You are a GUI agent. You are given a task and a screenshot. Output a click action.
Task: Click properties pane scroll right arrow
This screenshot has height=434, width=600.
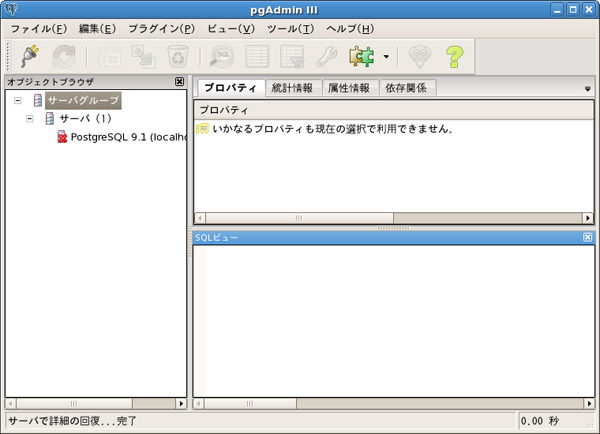[x=588, y=218]
